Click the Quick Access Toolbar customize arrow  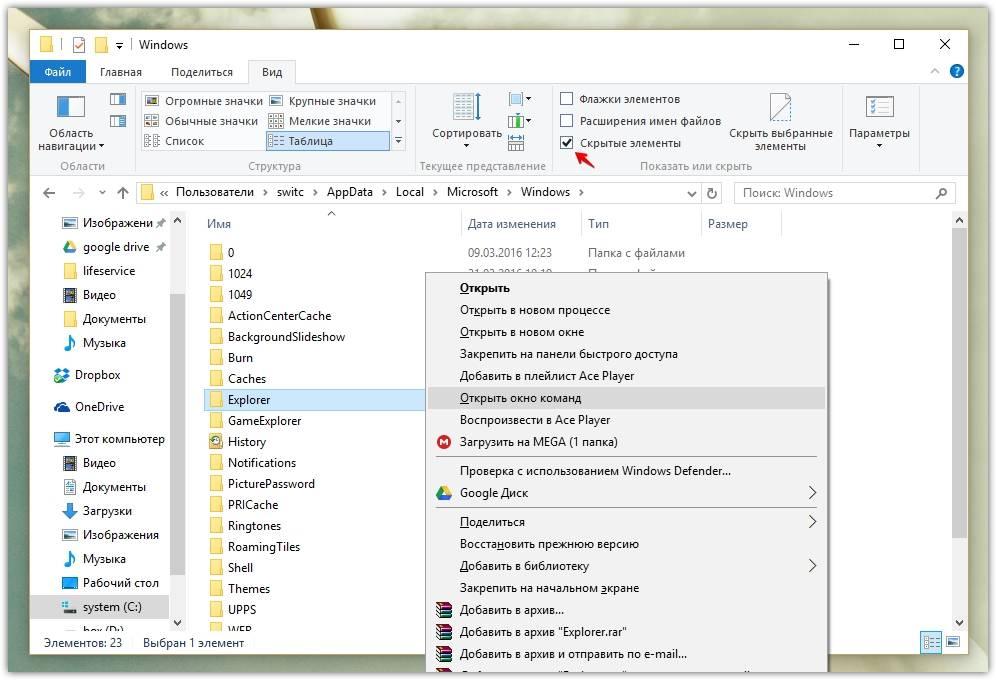click(119, 45)
